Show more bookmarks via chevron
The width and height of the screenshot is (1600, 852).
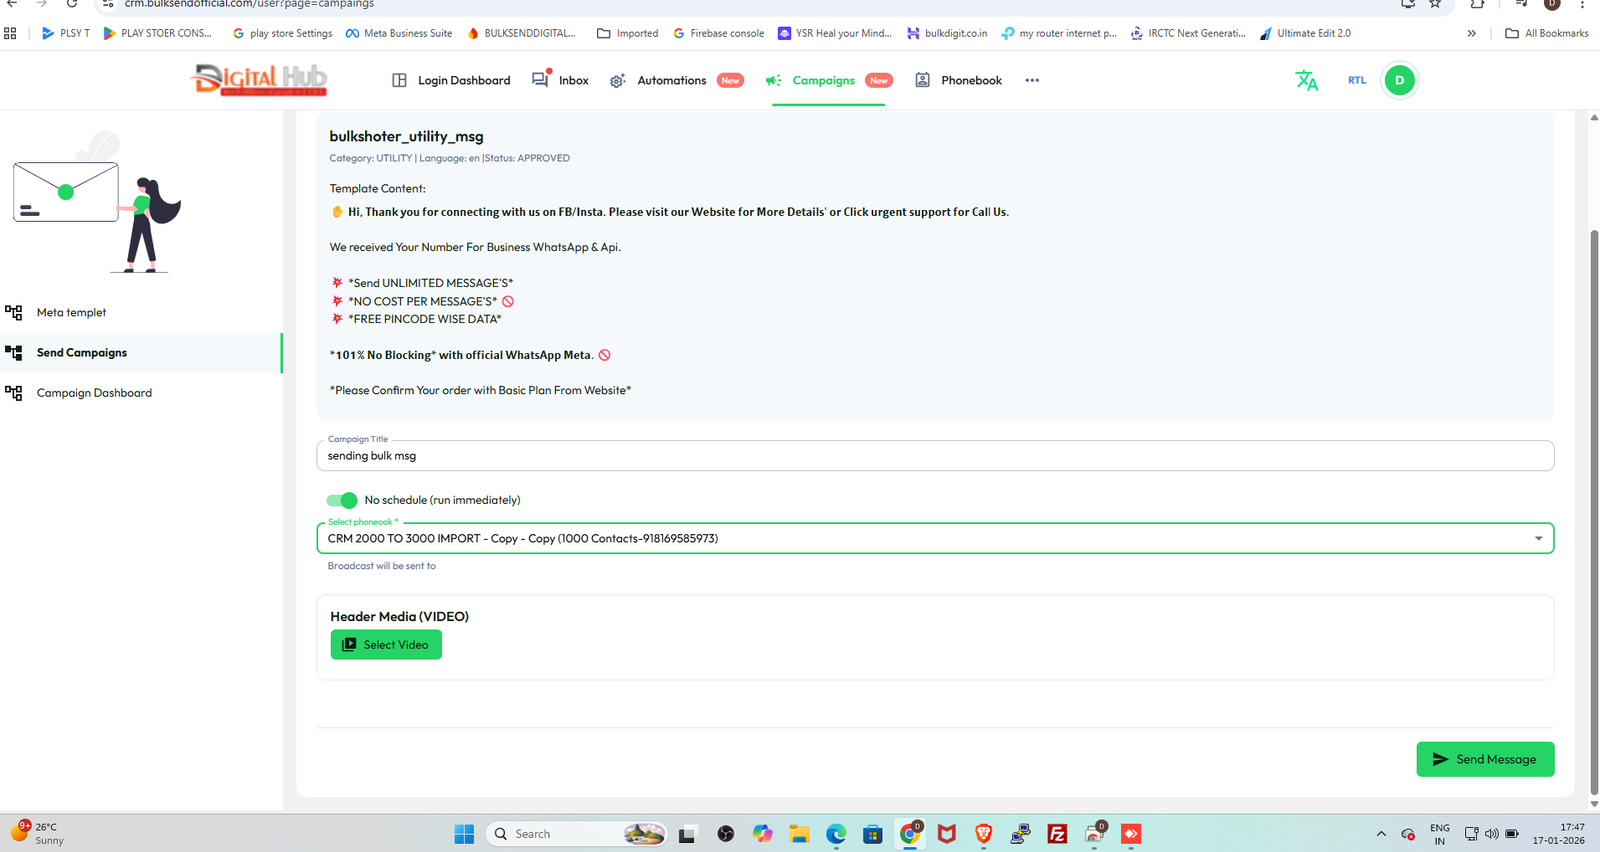[1471, 33]
